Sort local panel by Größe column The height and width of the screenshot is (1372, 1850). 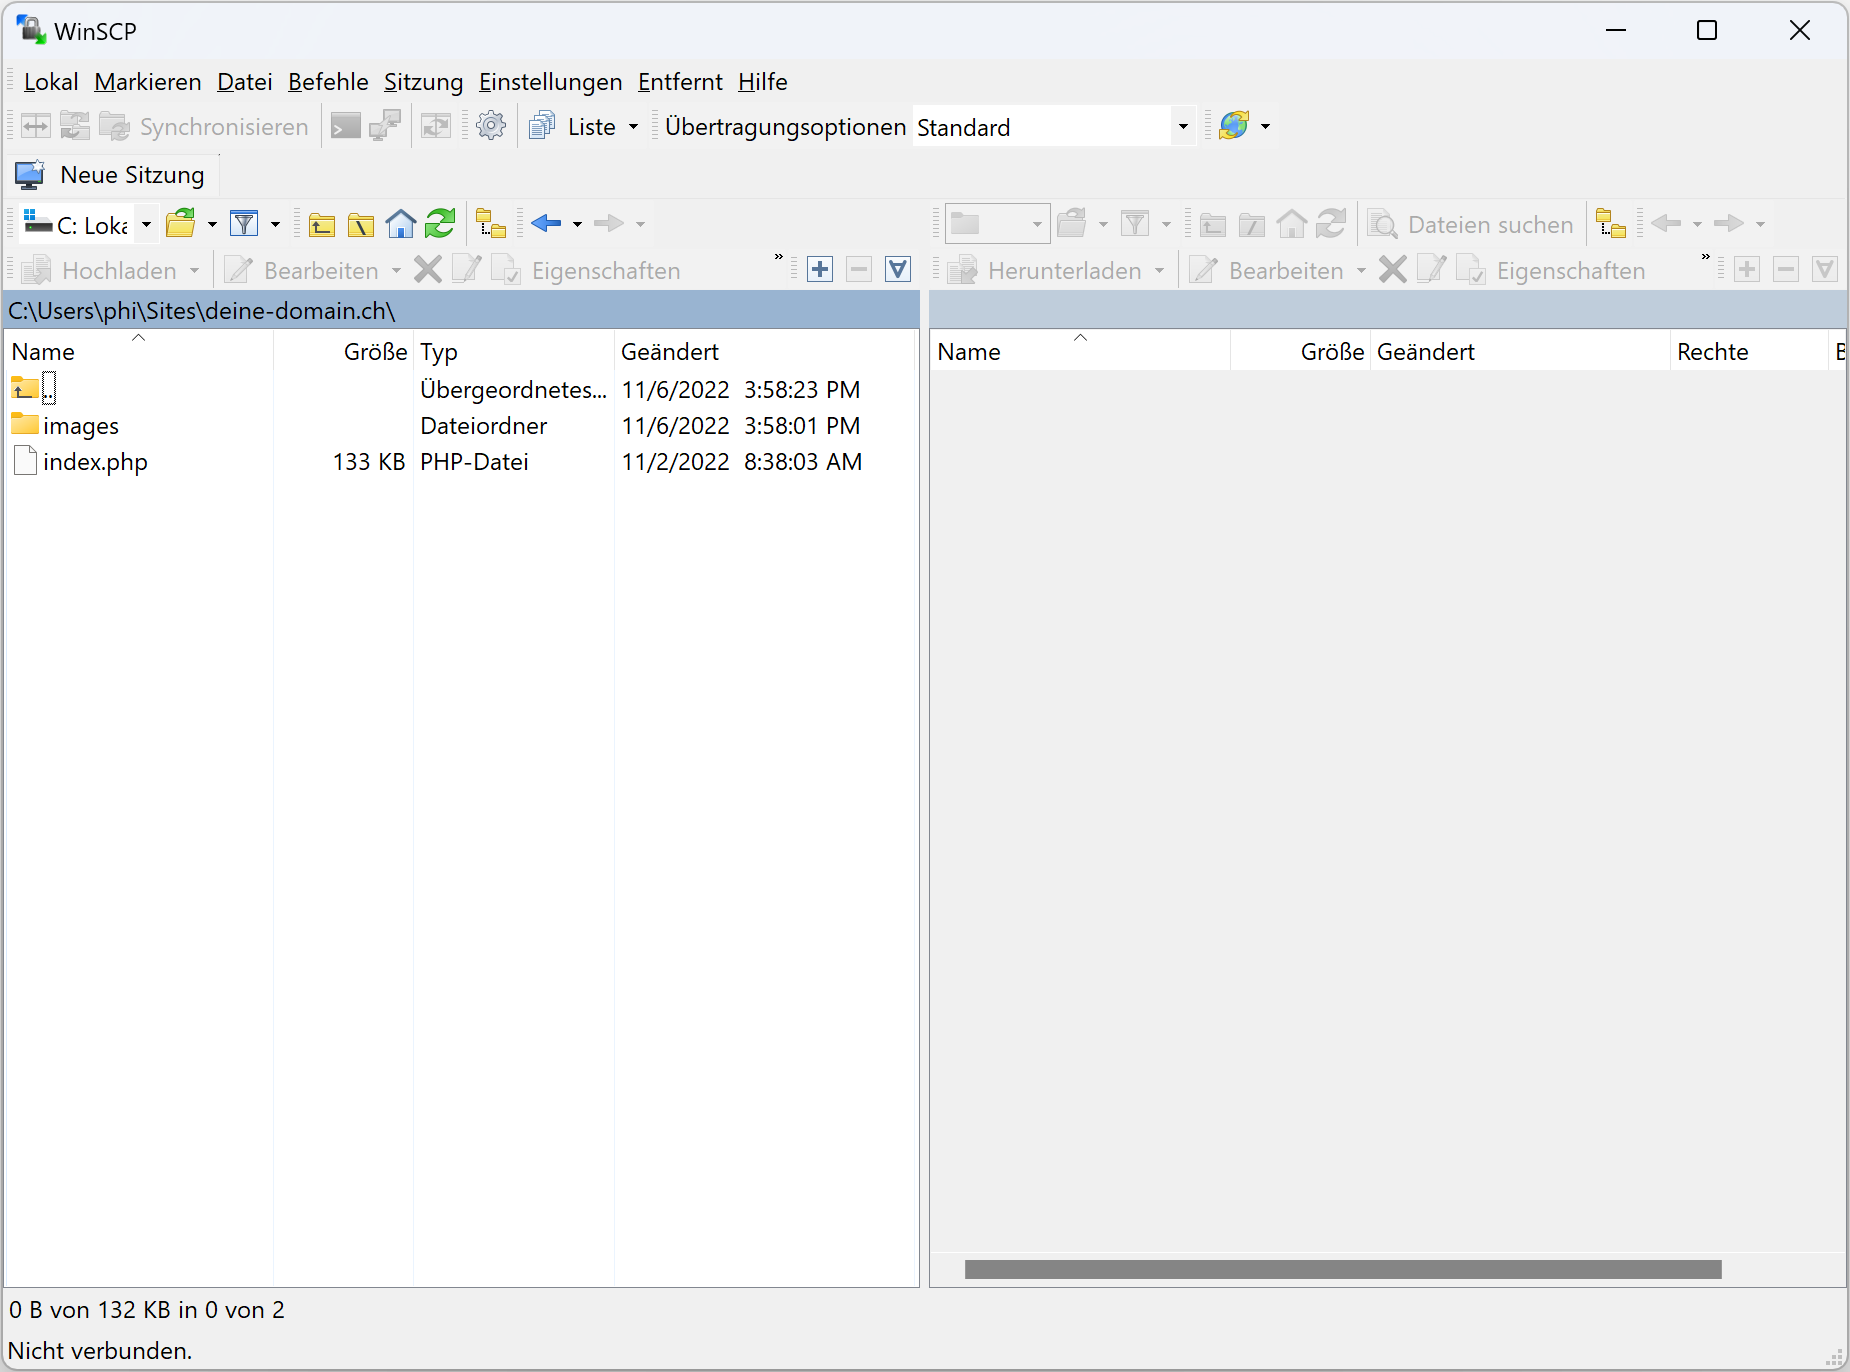(343, 351)
